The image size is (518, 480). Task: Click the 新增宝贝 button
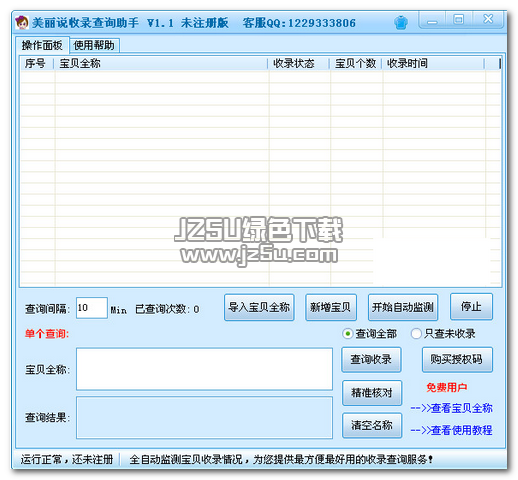tap(331, 307)
